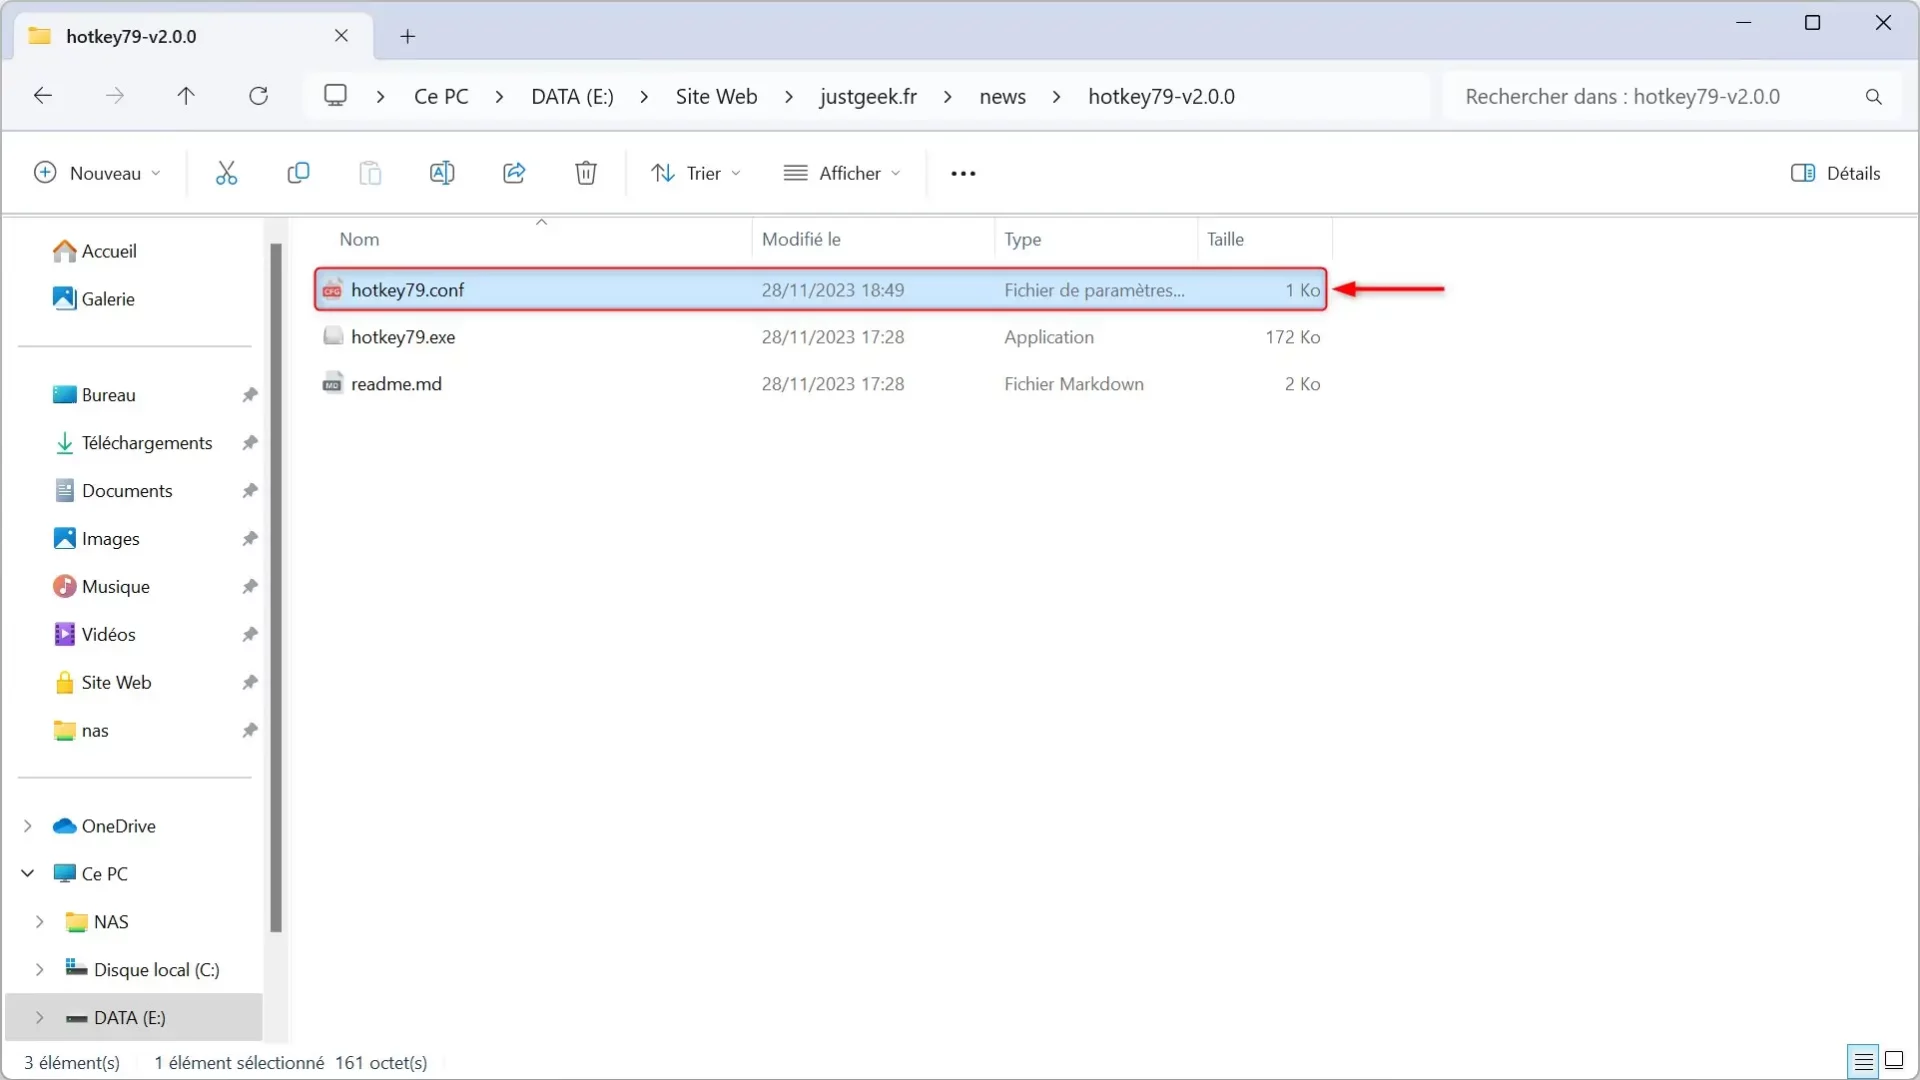Viewport: 1920px width, 1080px height.
Task: Click the Rename icon
Action: 442,173
